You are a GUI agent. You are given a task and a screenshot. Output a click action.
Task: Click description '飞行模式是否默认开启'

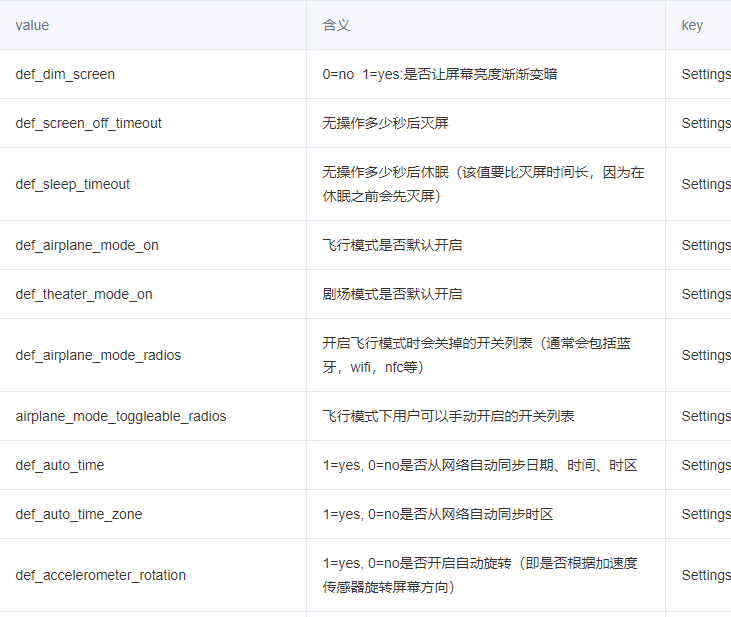[392, 245]
